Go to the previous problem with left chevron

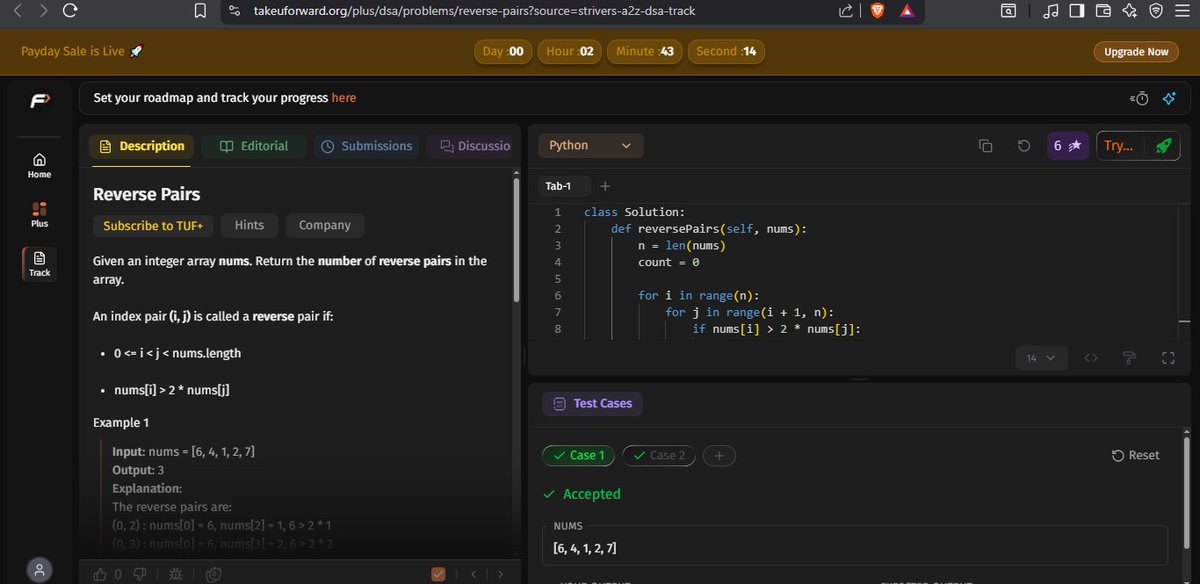[x=473, y=574]
